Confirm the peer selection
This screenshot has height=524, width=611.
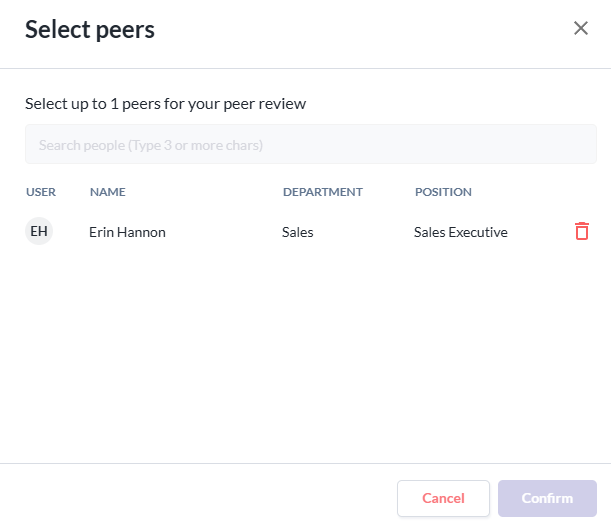click(x=547, y=498)
